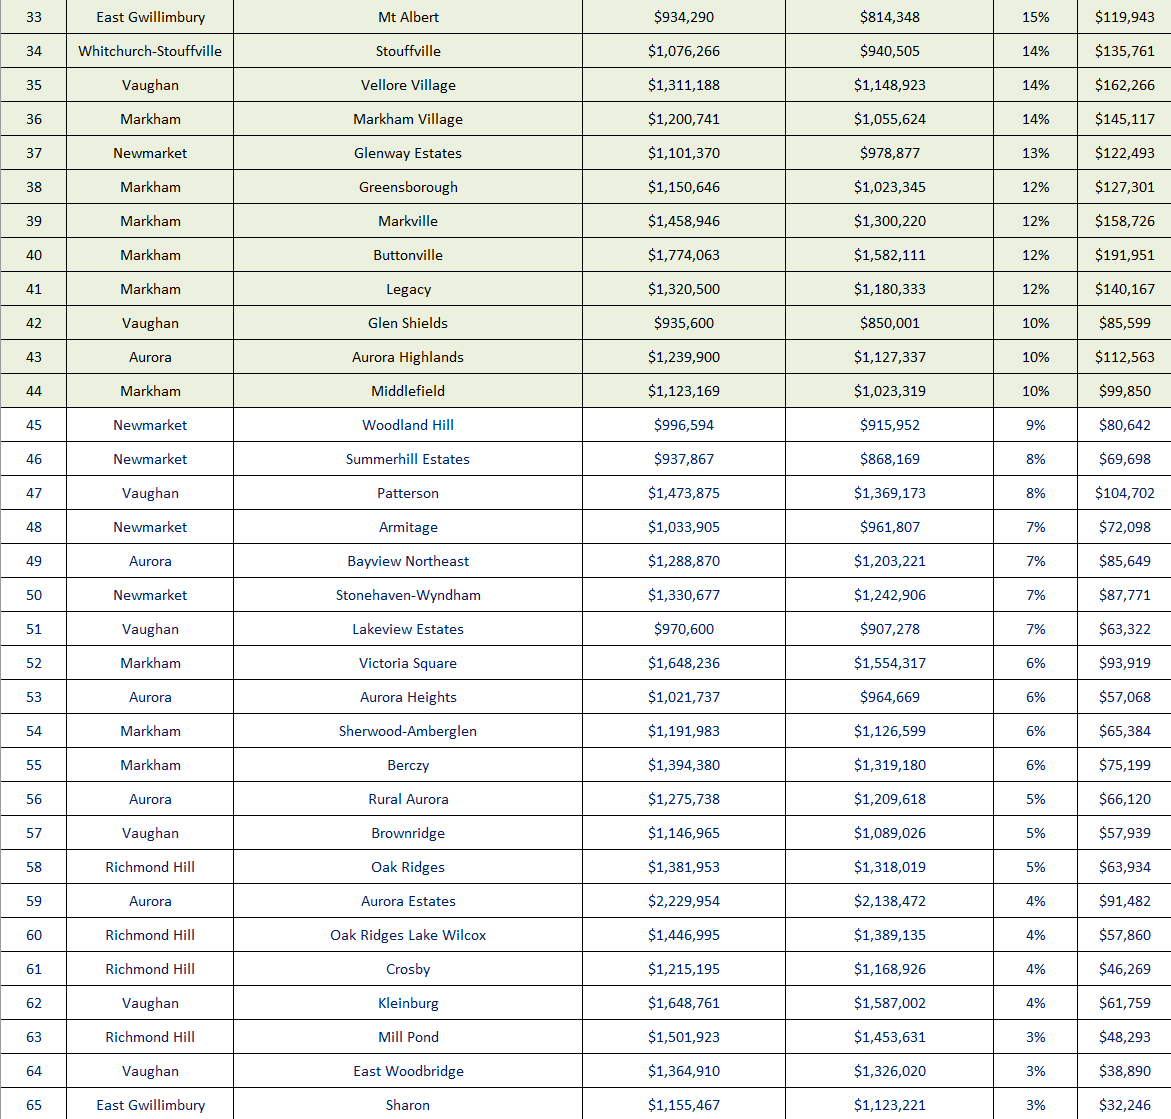Select the $2,138,472 value cell

point(889,901)
